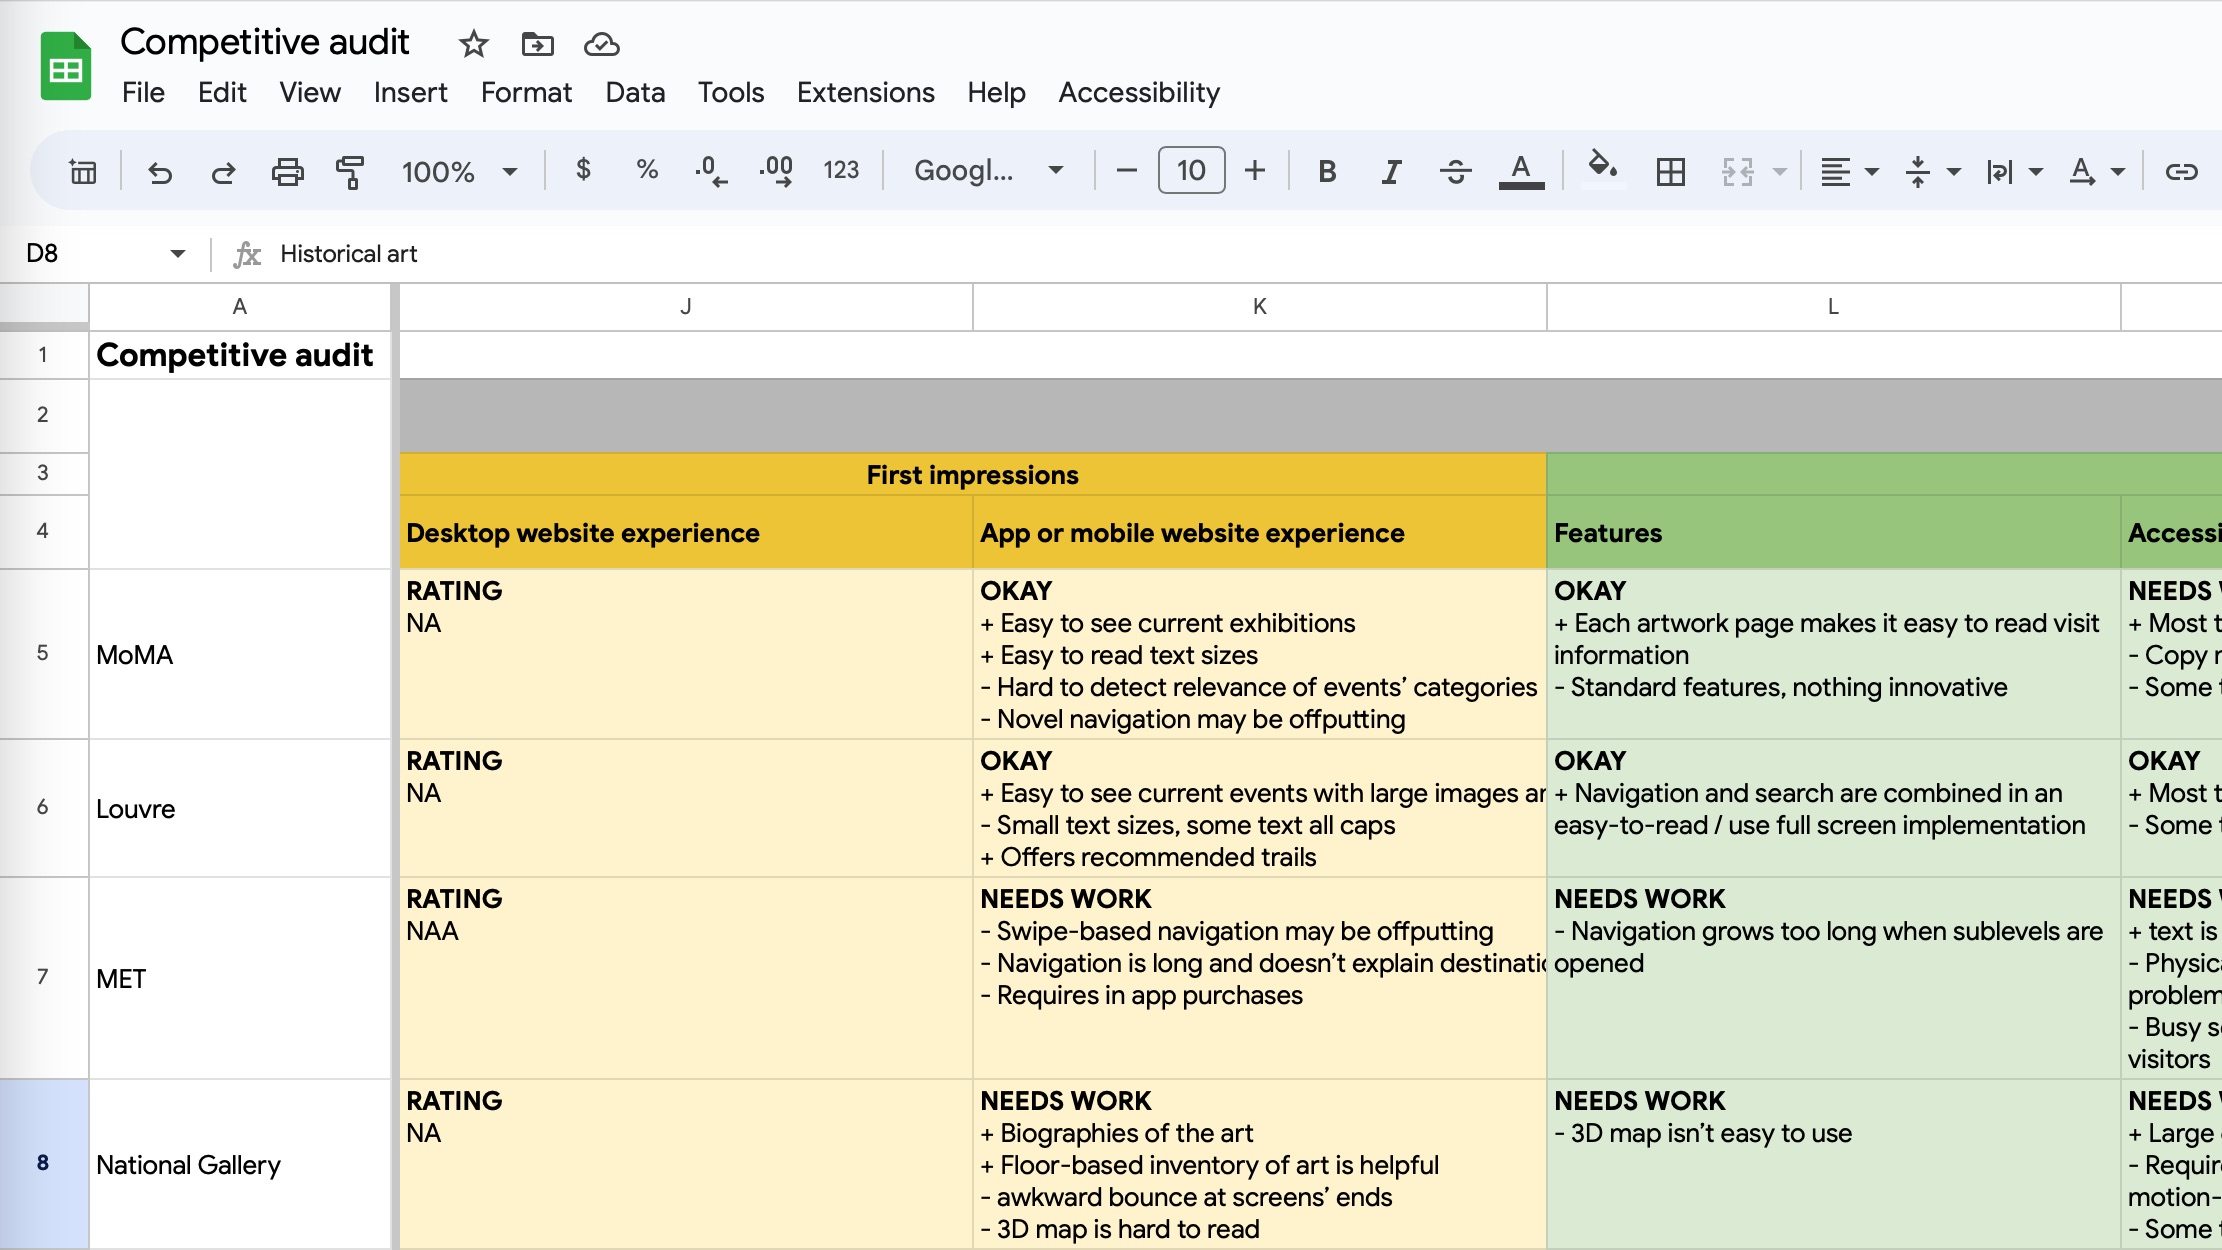
Task: Format as currency with dollar icon
Action: pos(583,170)
